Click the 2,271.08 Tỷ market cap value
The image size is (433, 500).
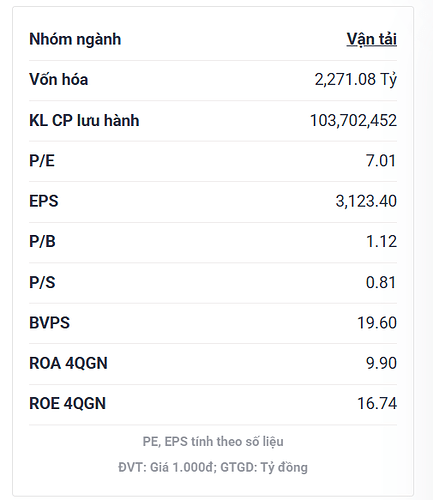coord(356,79)
